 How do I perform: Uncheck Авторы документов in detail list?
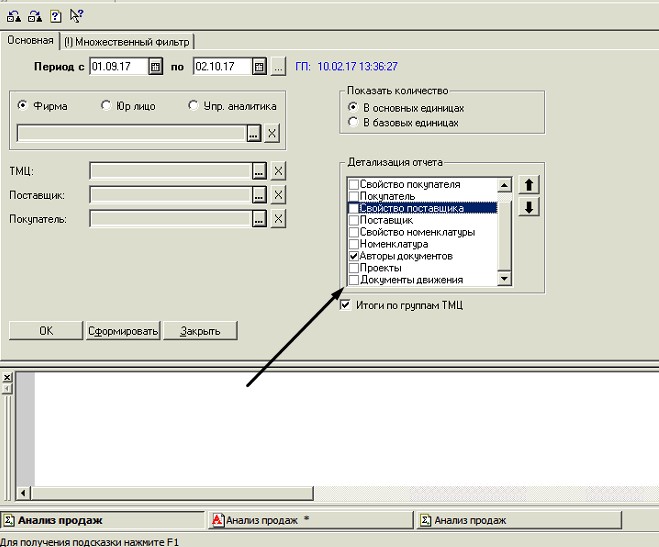click(x=354, y=256)
